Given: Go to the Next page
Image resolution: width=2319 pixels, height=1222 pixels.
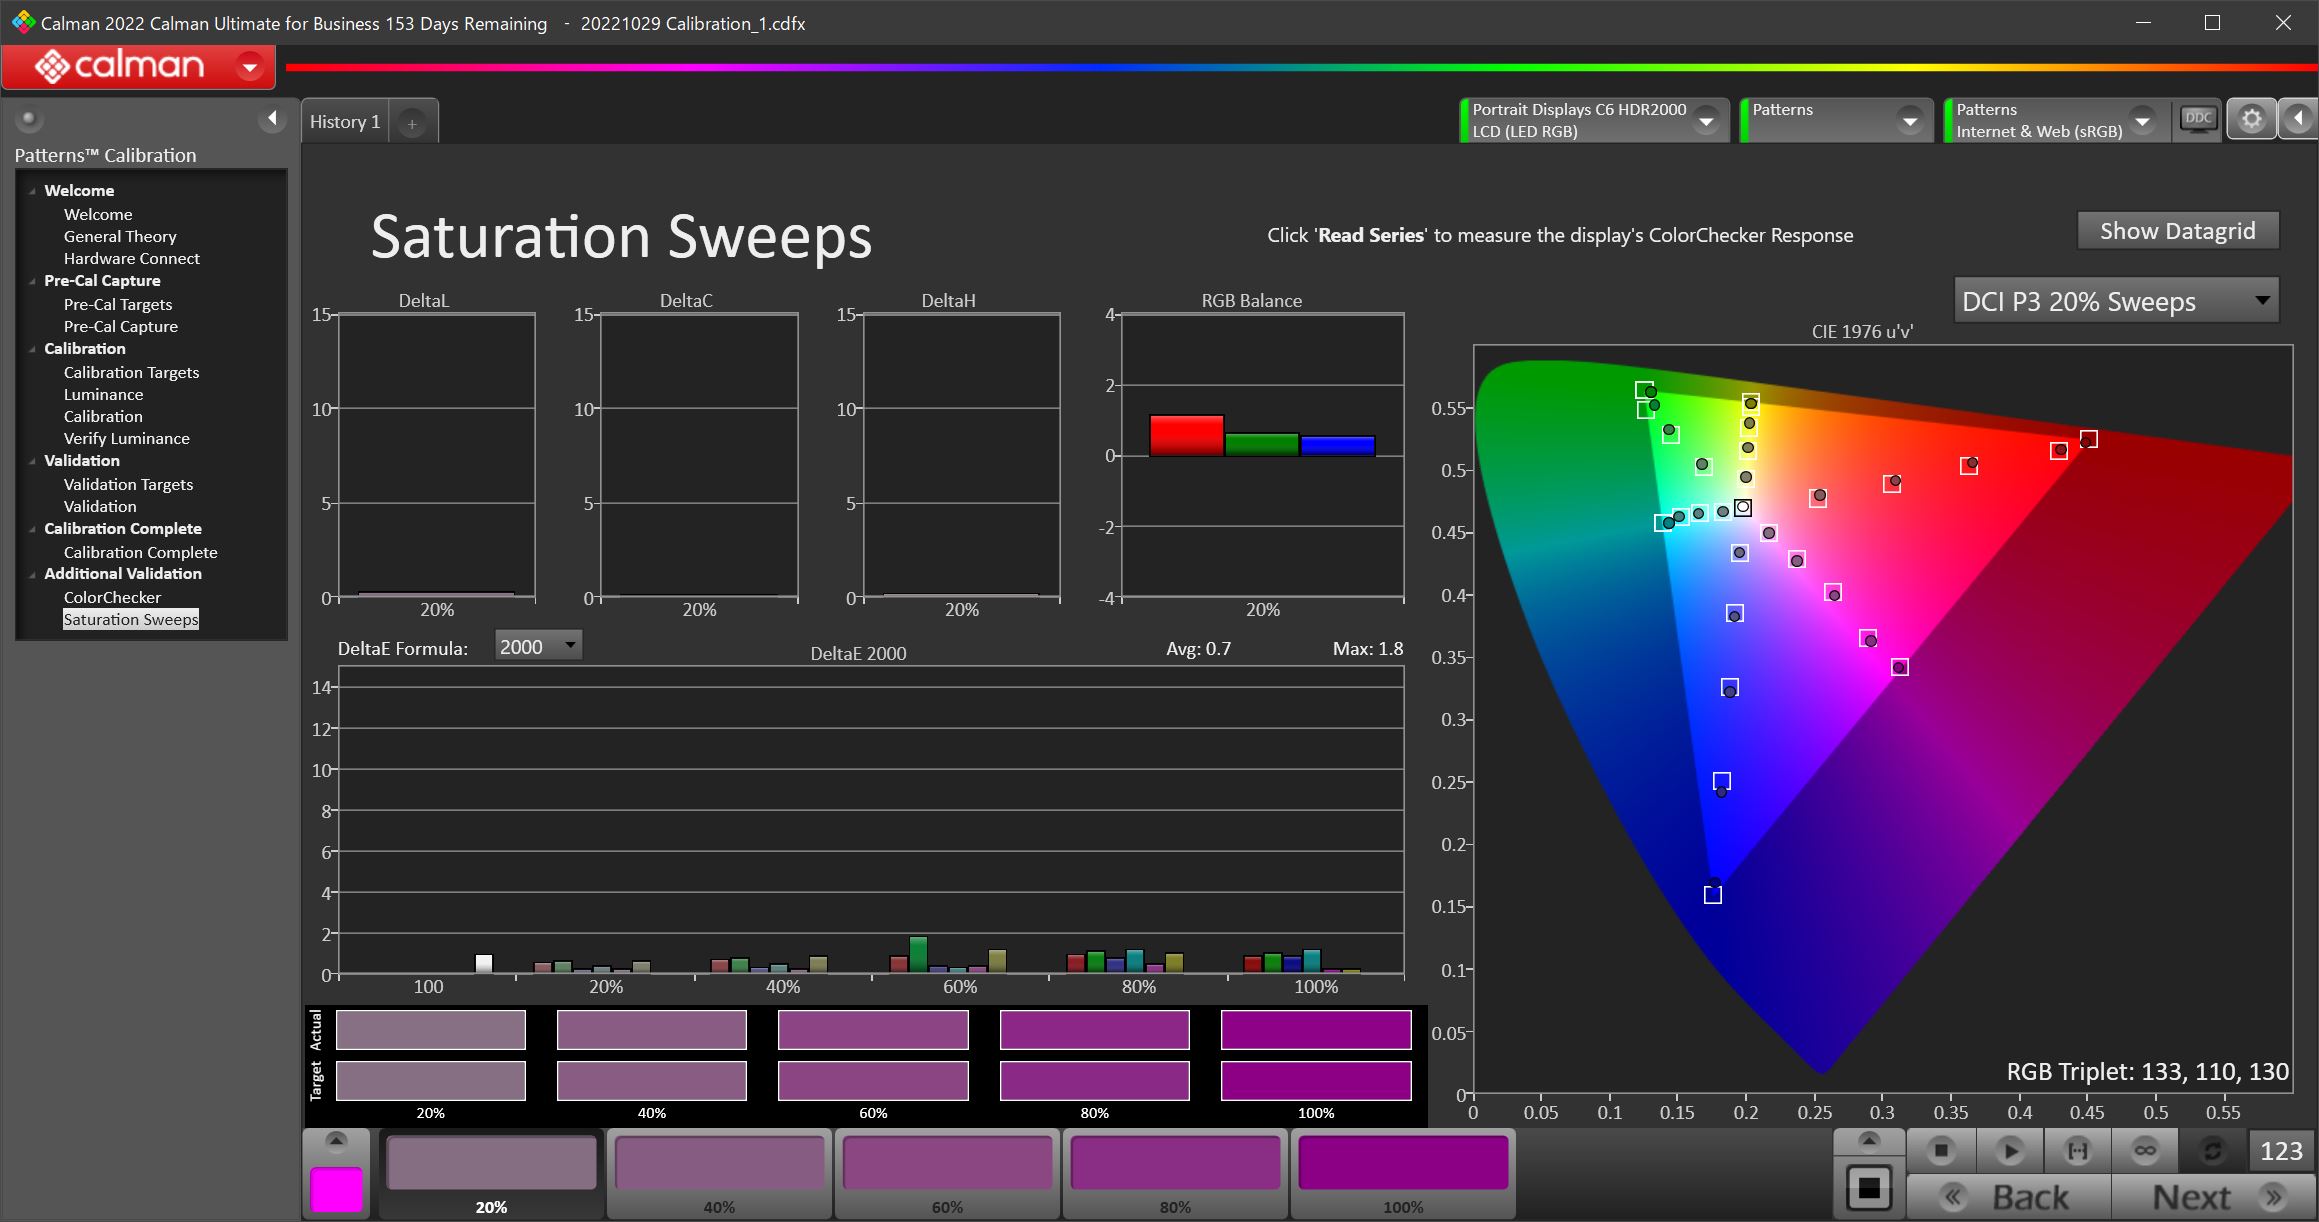Looking at the screenshot, I should [2213, 1197].
